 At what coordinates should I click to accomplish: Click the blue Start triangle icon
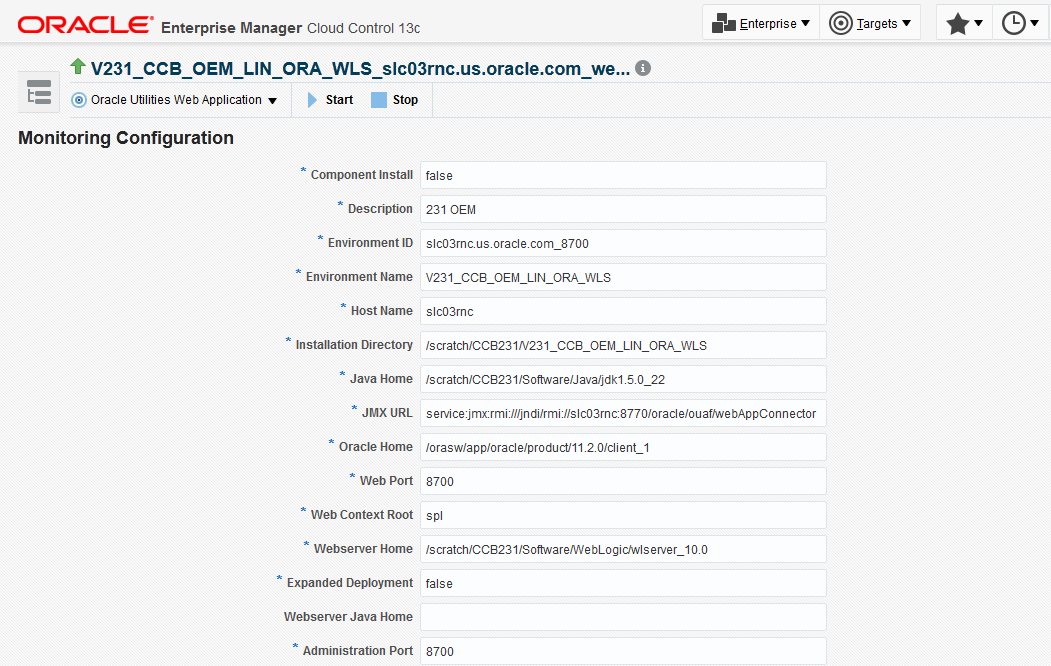click(310, 99)
